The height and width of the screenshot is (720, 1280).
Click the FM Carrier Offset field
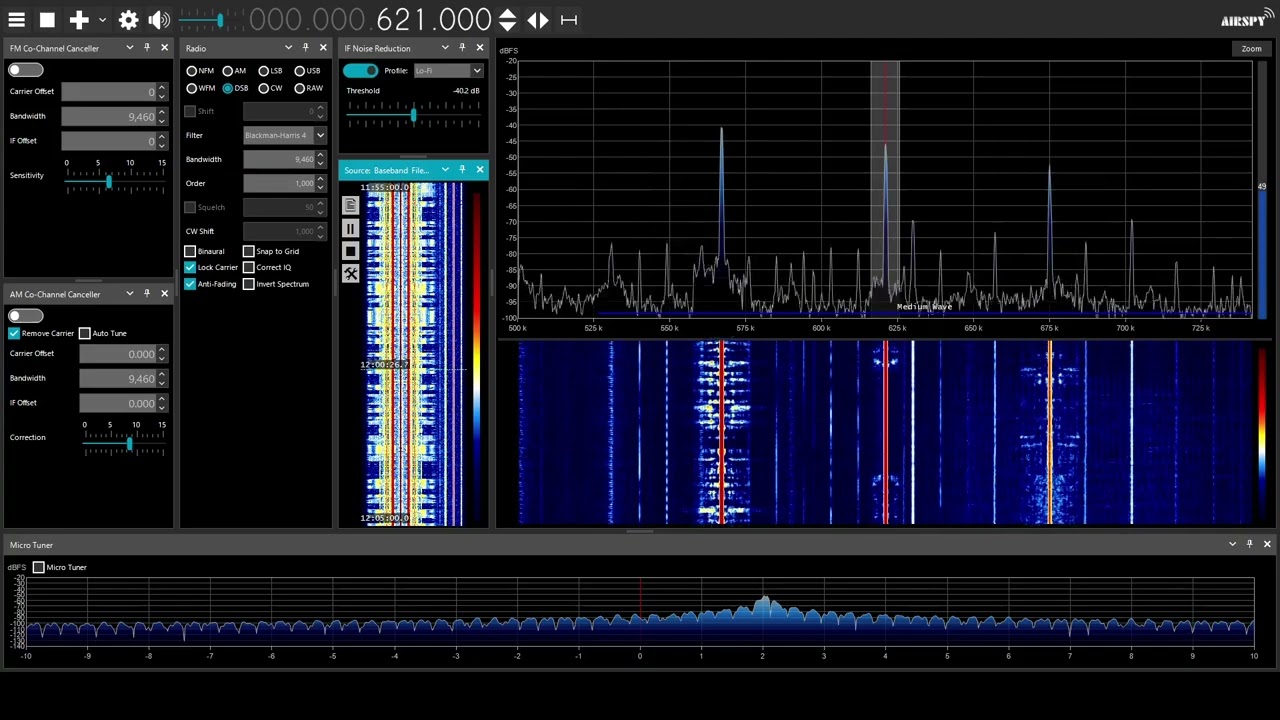pos(110,92)
